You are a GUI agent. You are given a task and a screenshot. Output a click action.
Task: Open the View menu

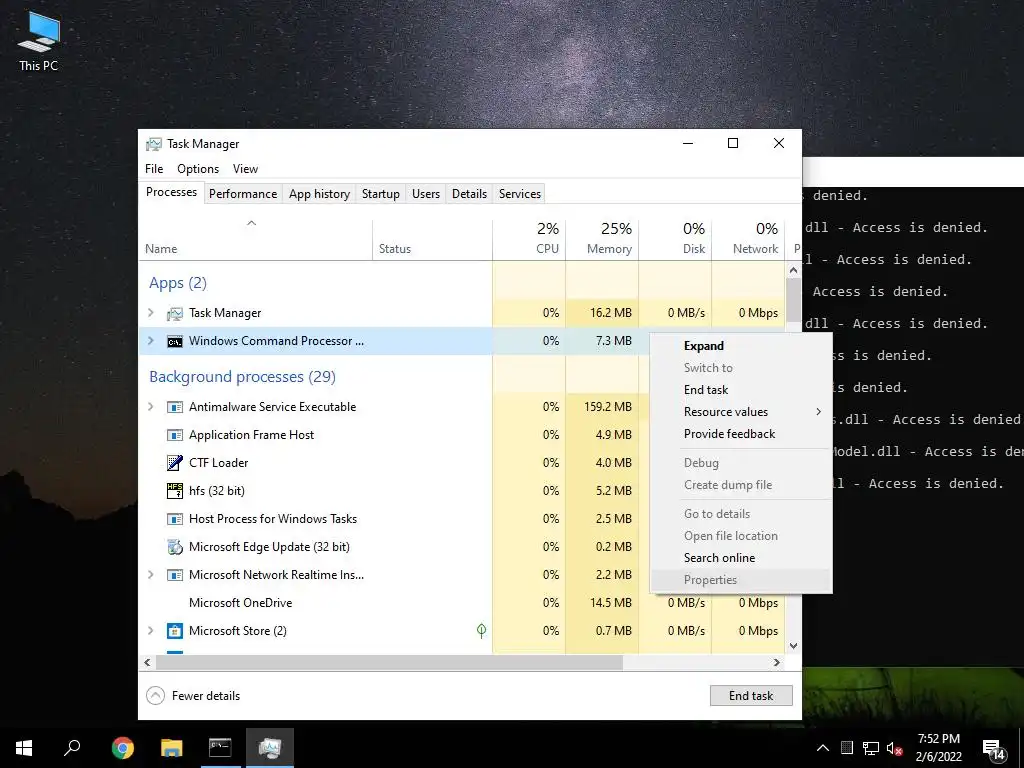pos(246,169)
